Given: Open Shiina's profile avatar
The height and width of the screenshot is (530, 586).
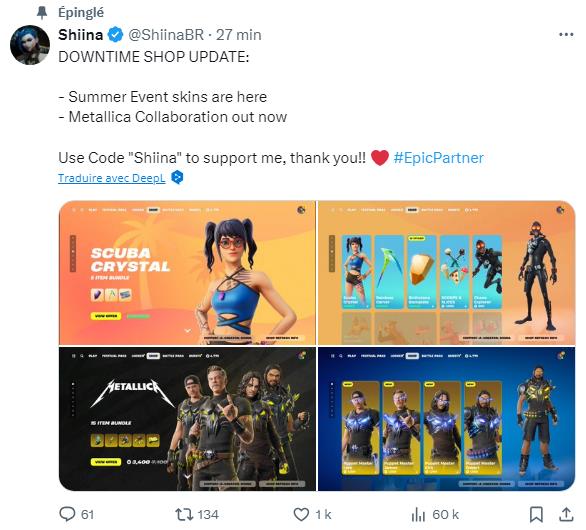Looking at the screenshot, I should (x=30, y=45).
